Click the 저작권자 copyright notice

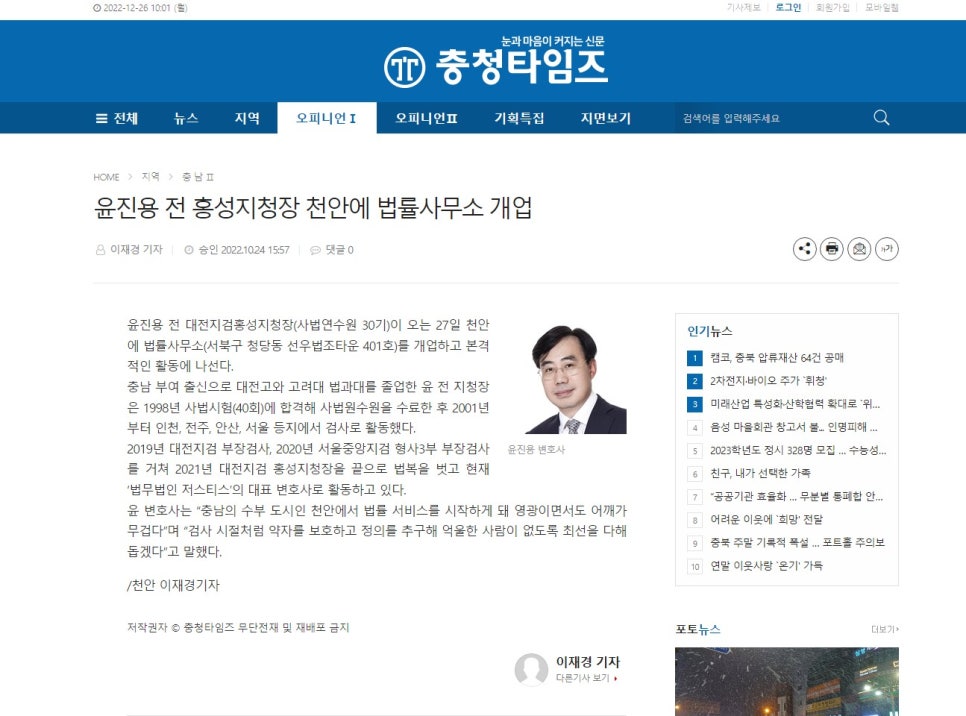coord(238,627)
